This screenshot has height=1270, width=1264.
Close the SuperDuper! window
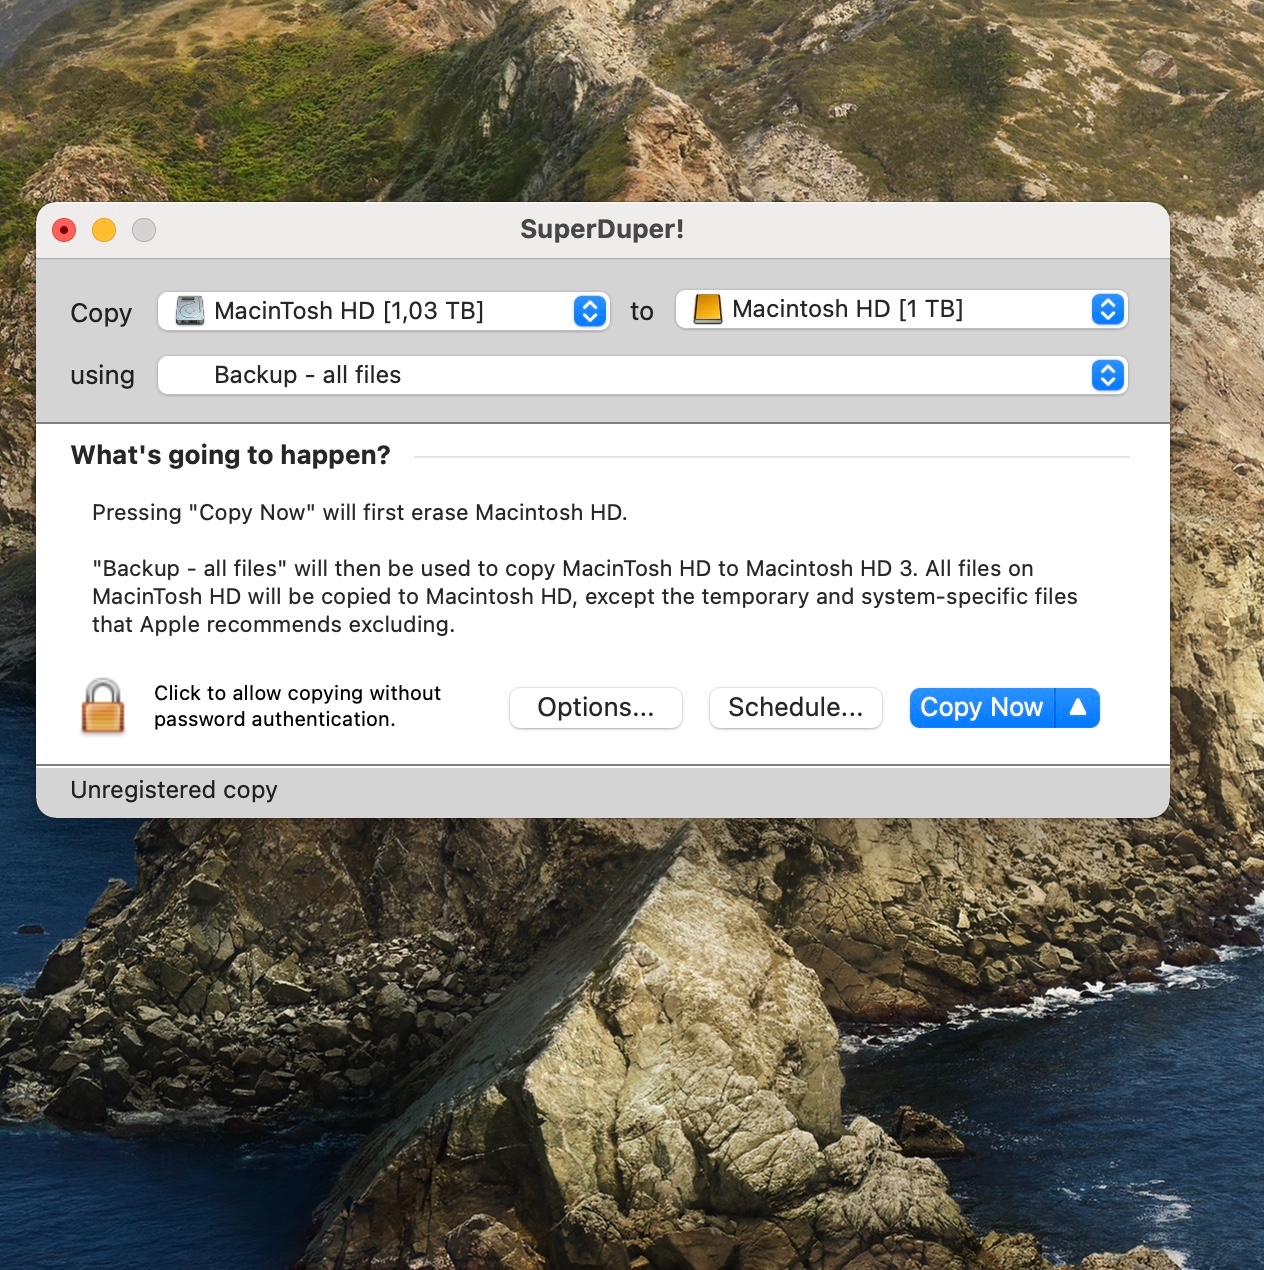64,230
